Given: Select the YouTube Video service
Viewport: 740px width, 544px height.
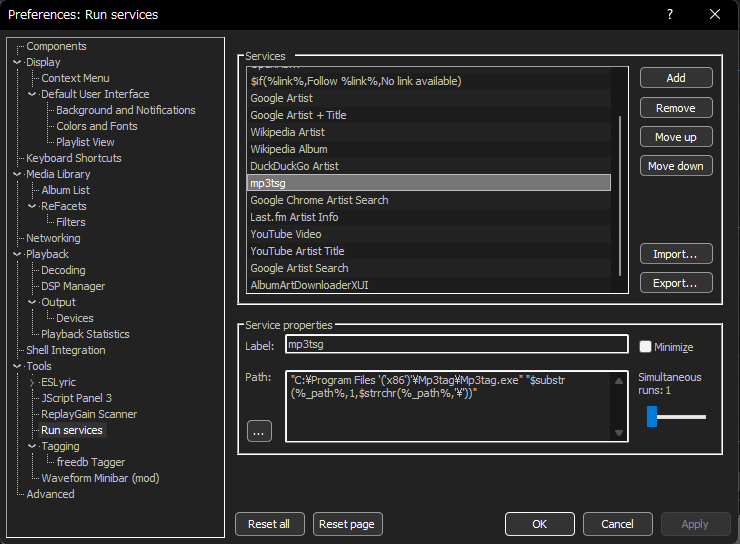Looking at the screenshot, I should [429, 234].
